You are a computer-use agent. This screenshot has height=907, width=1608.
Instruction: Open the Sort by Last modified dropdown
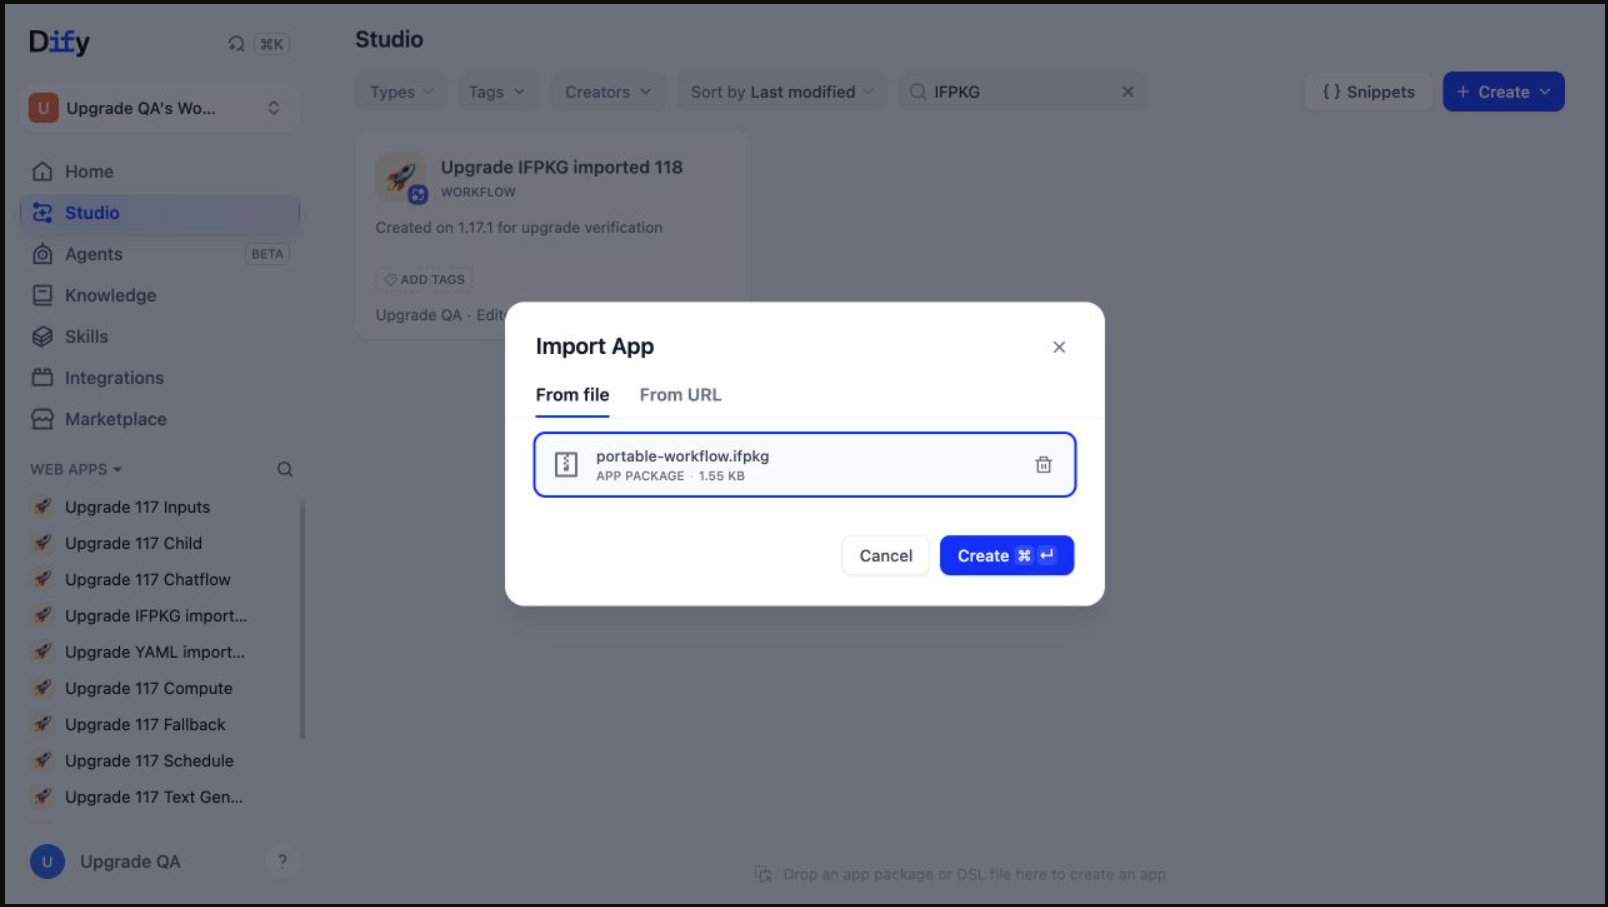[782, 92]
